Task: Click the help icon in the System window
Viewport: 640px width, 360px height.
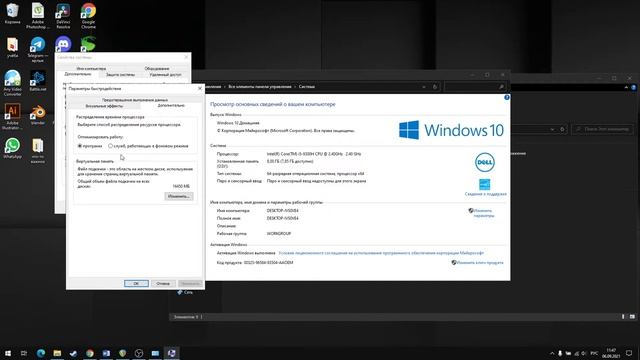Action: coord(507,98)
